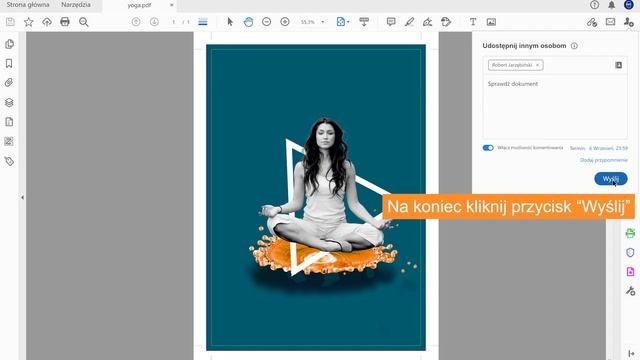This screenshot has width=640, height=360.
Task: Select the arrow selection tool
Action: click(230, 22)
